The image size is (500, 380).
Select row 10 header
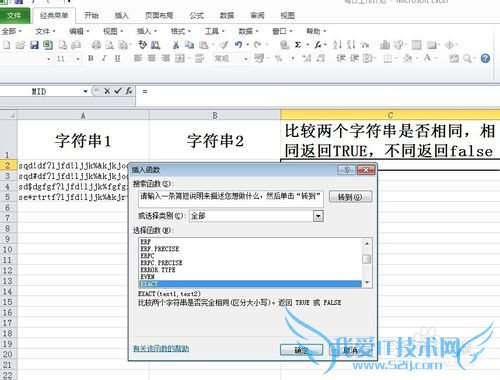(8, 249)
